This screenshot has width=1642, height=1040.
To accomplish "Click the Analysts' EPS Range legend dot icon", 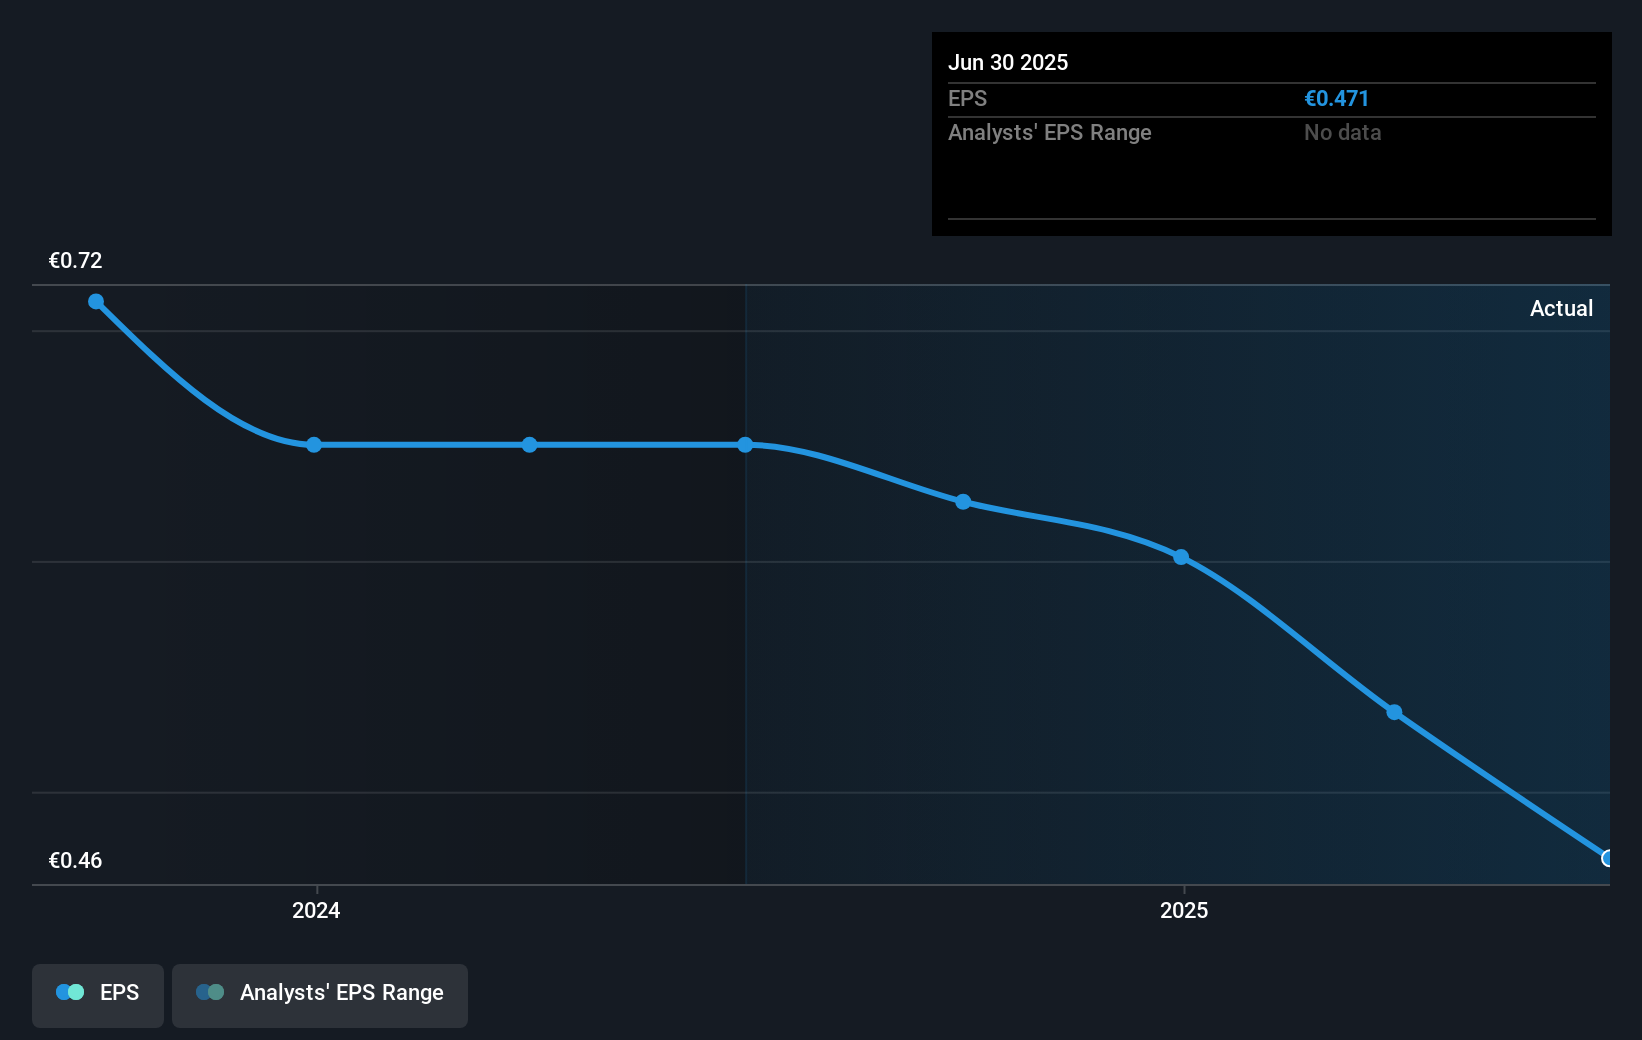I will [210, 992].
